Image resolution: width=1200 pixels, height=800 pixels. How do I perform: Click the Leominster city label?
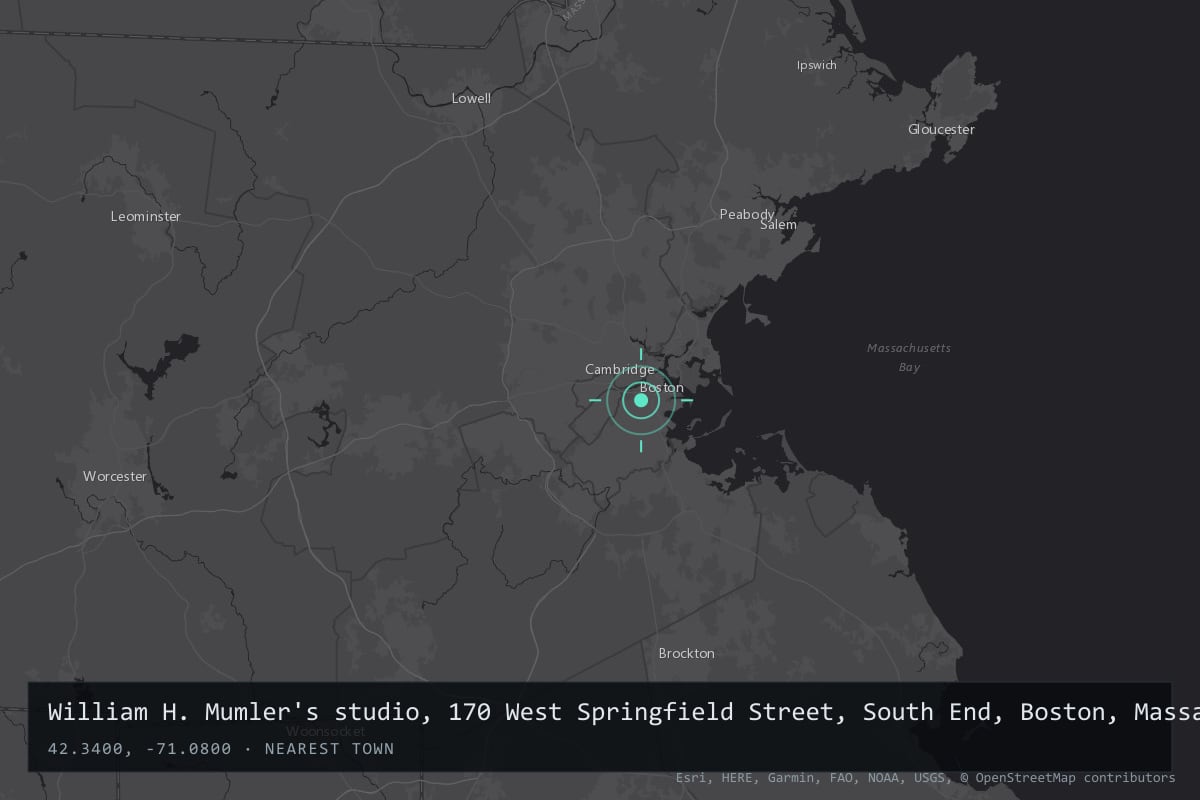click(146, 216)
